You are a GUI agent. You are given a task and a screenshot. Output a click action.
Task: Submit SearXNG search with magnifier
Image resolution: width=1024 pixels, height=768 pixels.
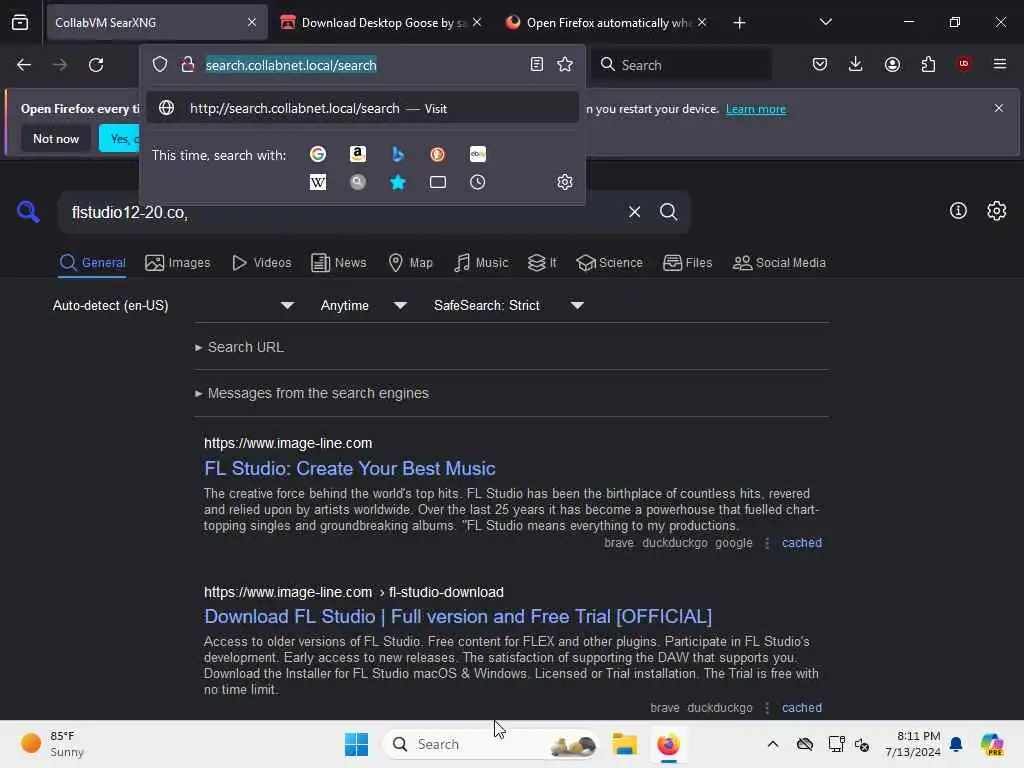click(668, 212)
